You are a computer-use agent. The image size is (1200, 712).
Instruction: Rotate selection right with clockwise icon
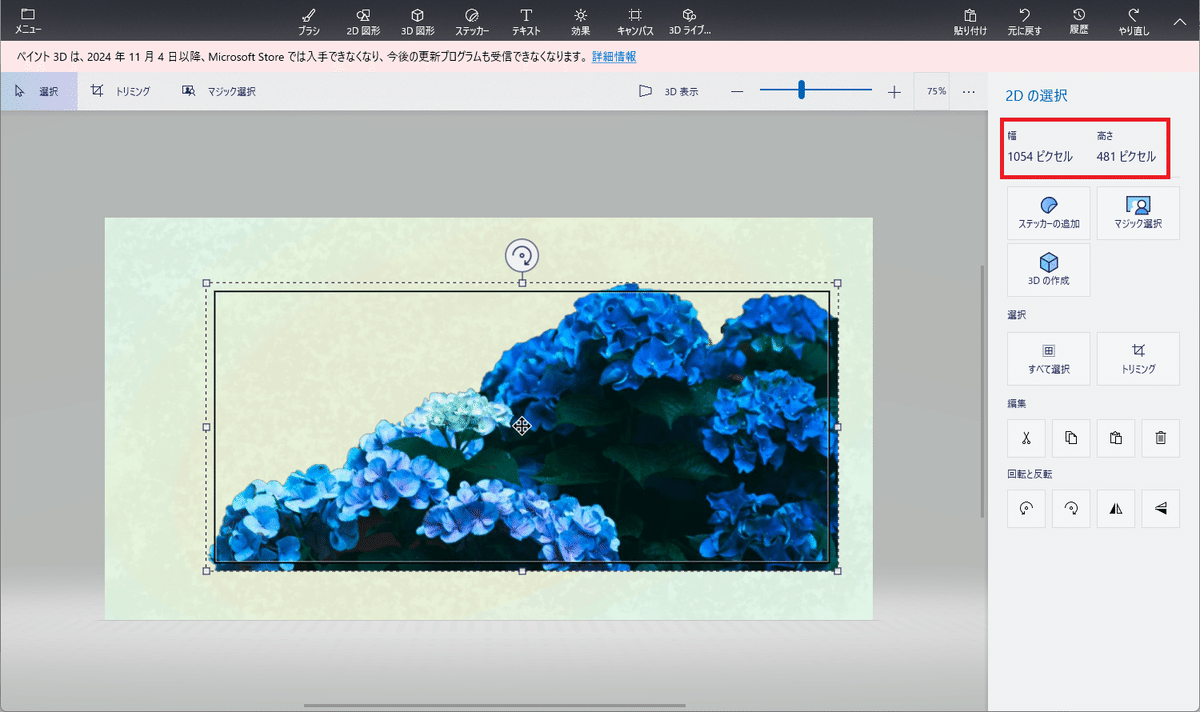point(1071,508)
